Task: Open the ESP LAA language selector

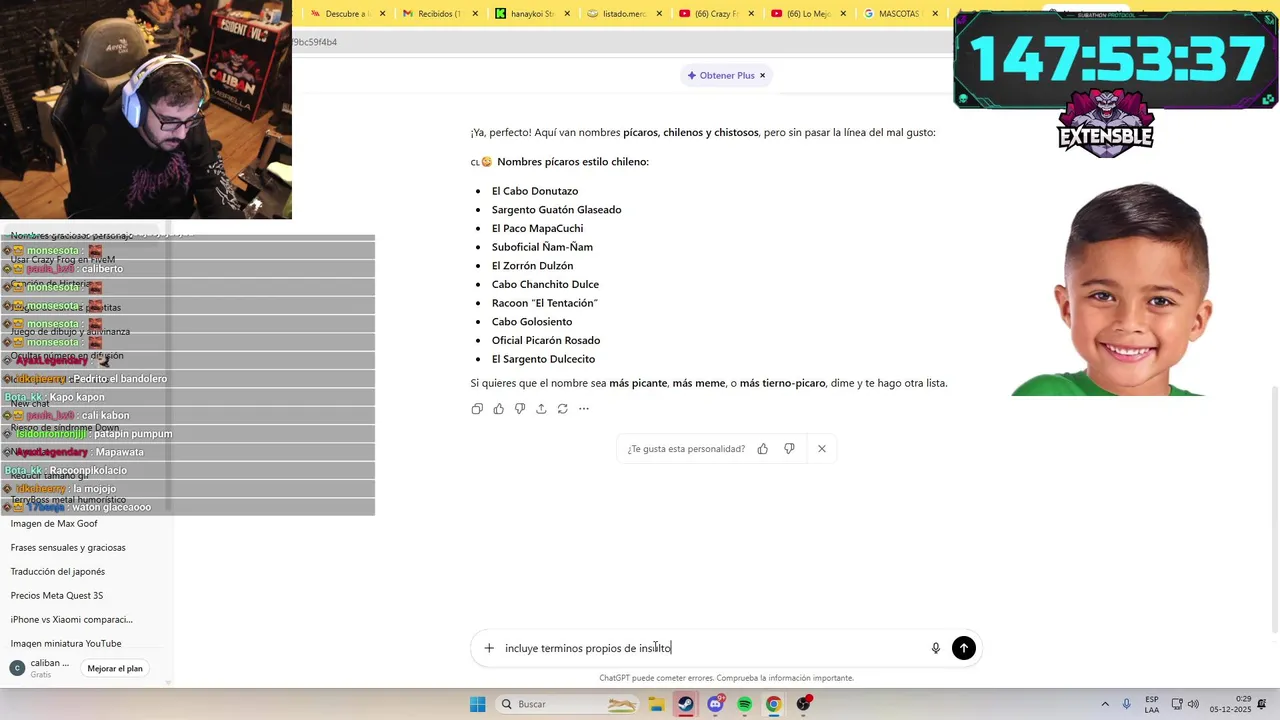Action: tap(1152, 704)
